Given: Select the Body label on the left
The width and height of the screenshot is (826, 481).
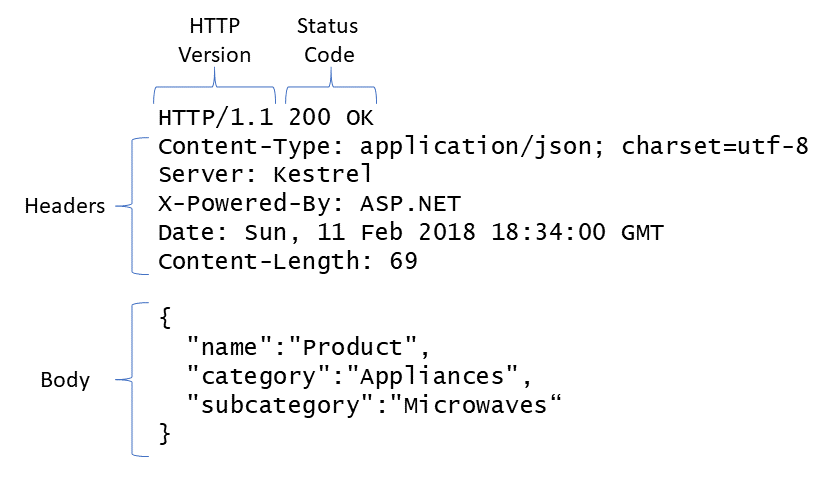Looking at the screenshot, I should (x=65, y=380).
